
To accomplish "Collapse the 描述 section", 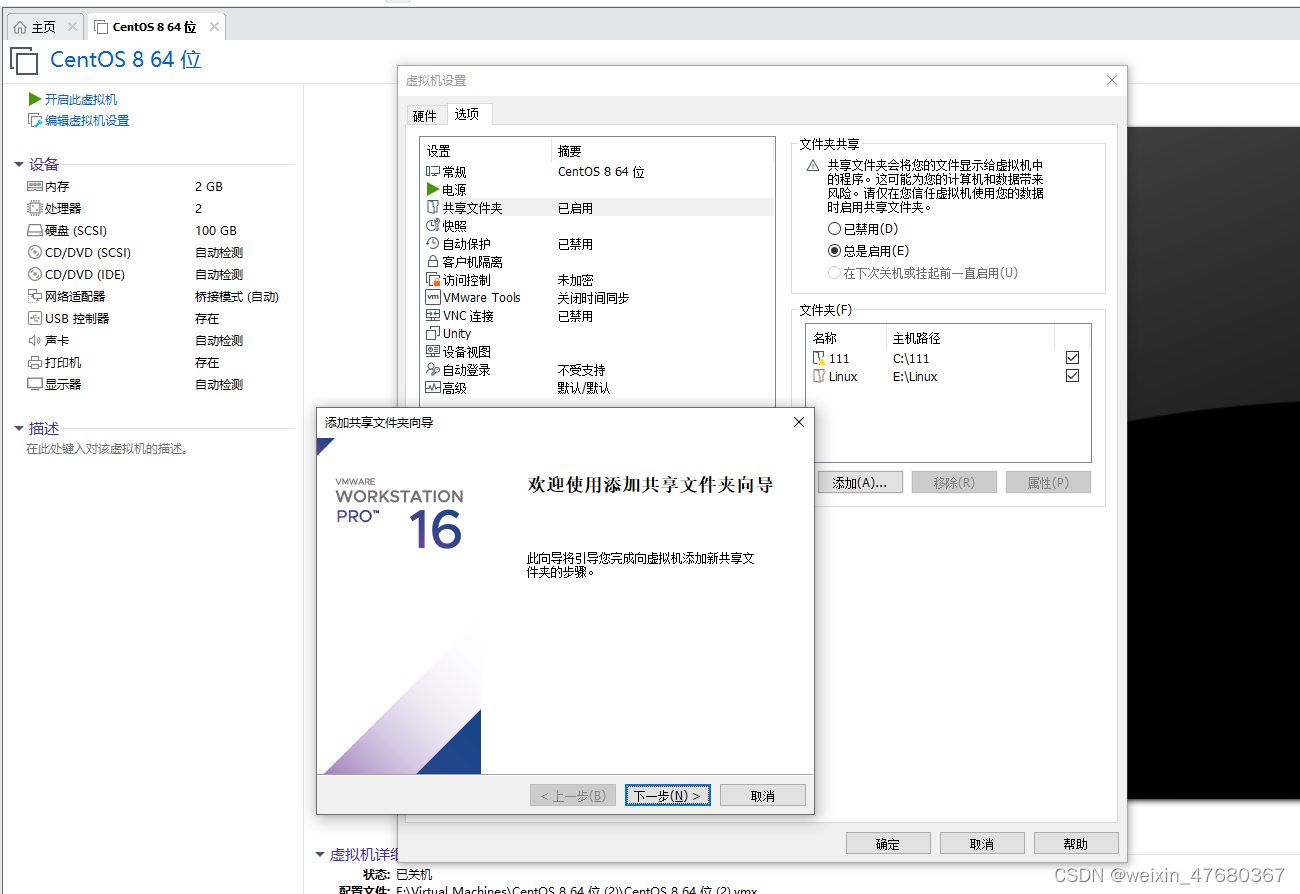I will (19, 429).
